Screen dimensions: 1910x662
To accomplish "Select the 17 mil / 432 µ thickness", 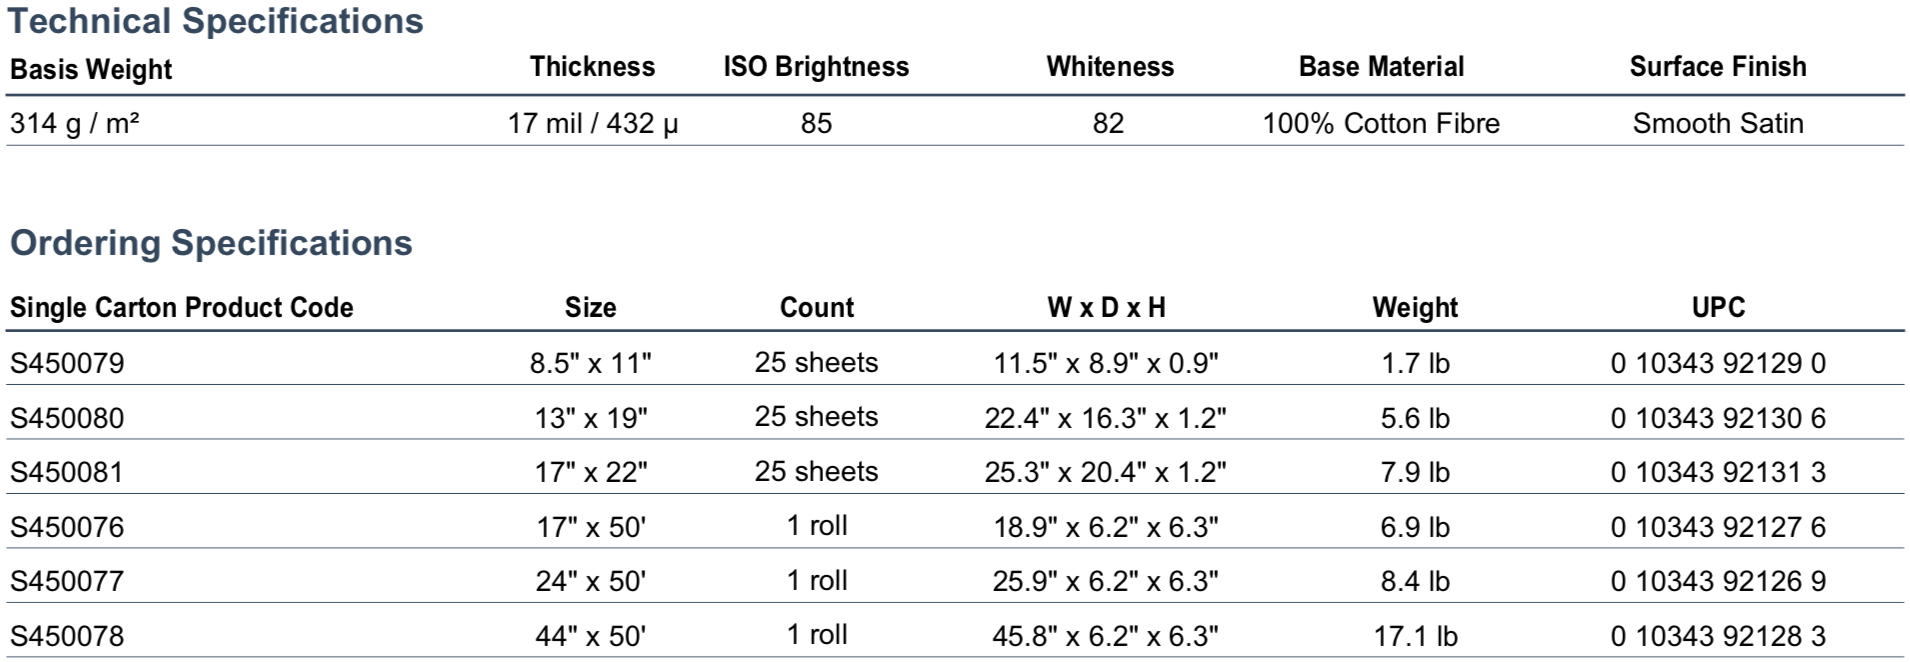I will (592, 123).
